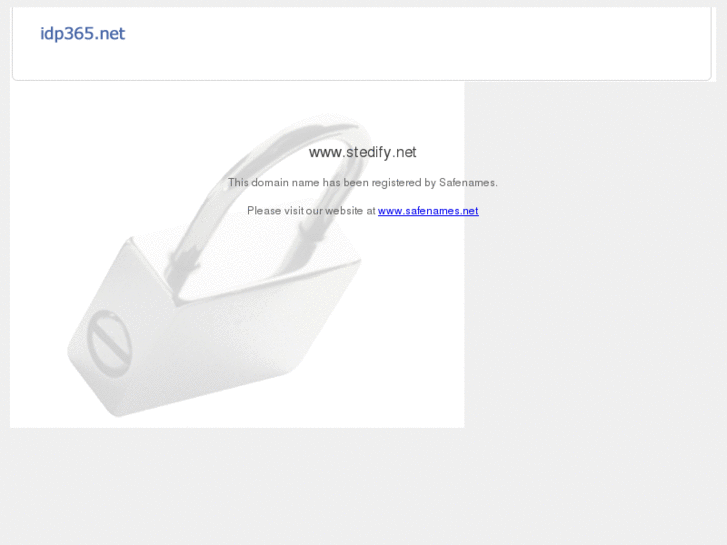Image resolution: width=727 pixels, height=545 pixels.
Task: Click the round keyhole on the padlock
Action: point(109,344)
